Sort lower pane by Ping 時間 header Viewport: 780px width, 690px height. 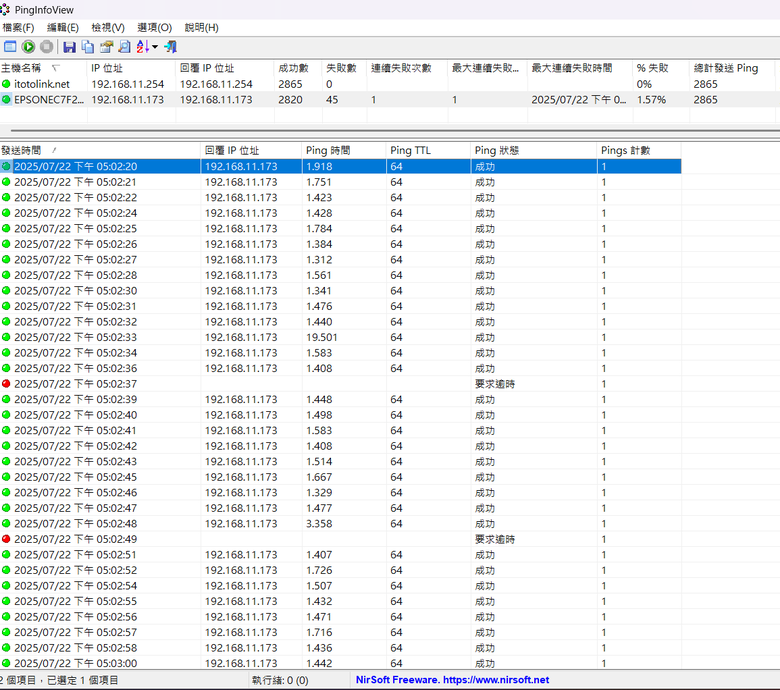(x=343, y=150)
